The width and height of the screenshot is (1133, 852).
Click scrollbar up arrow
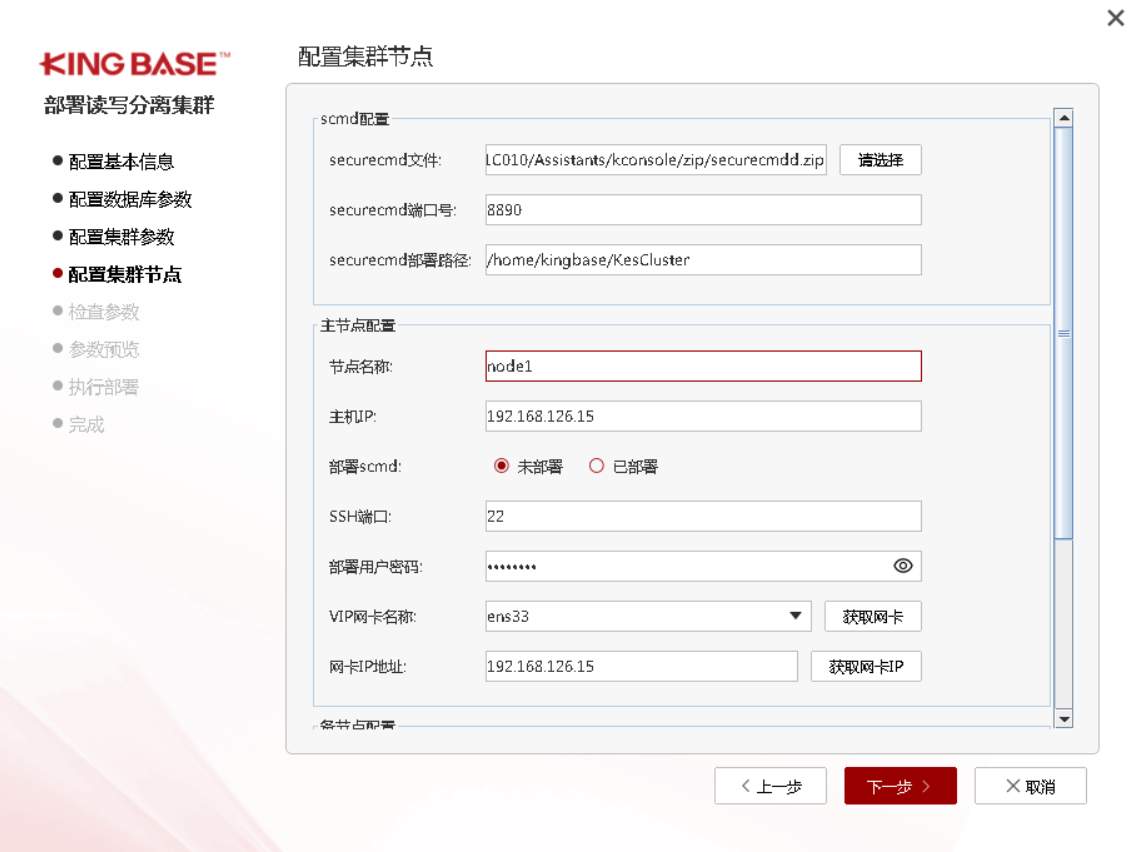[x=1064, y=117]
